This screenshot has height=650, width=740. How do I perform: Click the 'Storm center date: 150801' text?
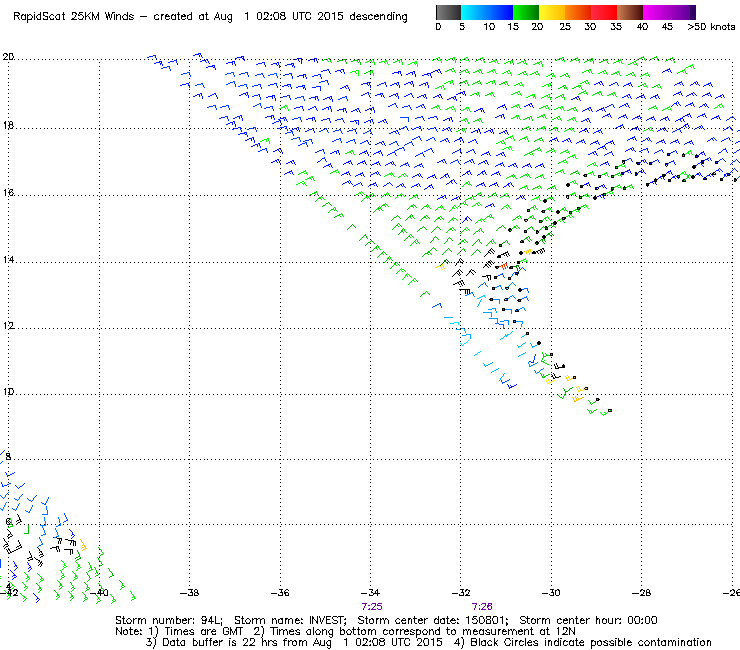click(433, 620)
